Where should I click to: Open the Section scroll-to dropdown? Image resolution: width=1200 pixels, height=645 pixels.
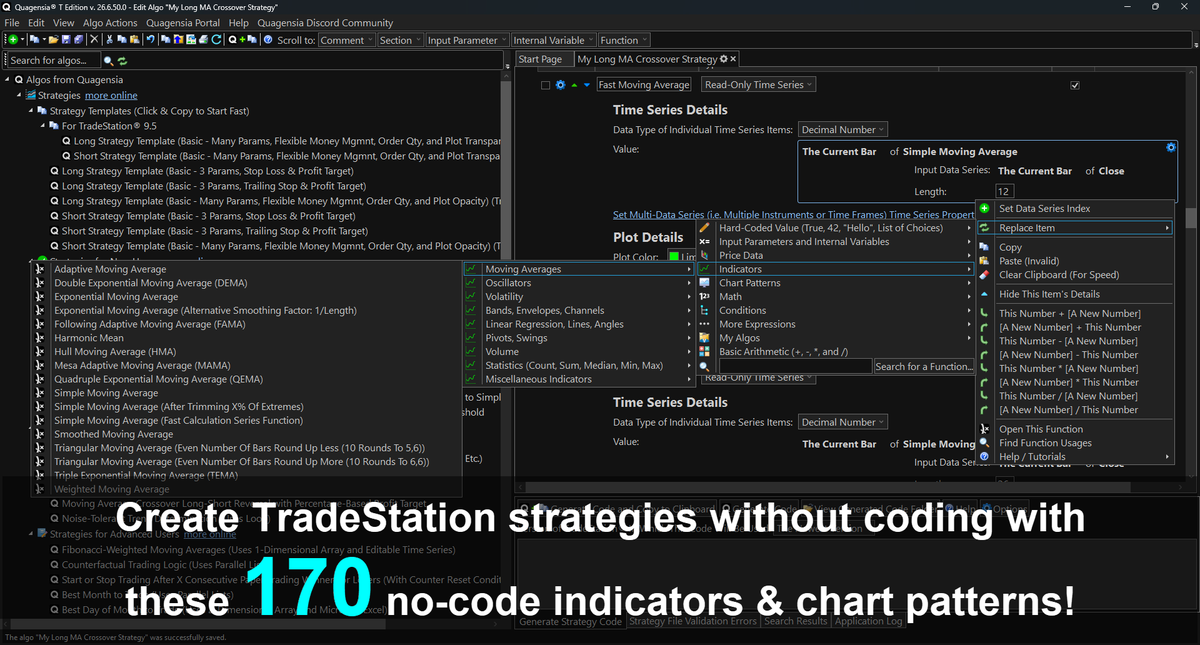(400, 40)
